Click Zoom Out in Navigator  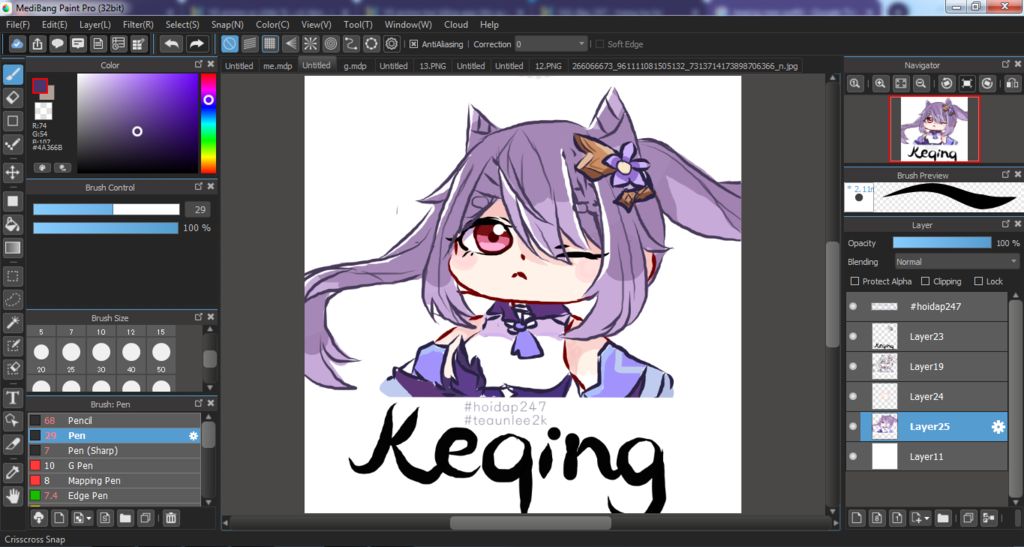[x=921, y=84]
